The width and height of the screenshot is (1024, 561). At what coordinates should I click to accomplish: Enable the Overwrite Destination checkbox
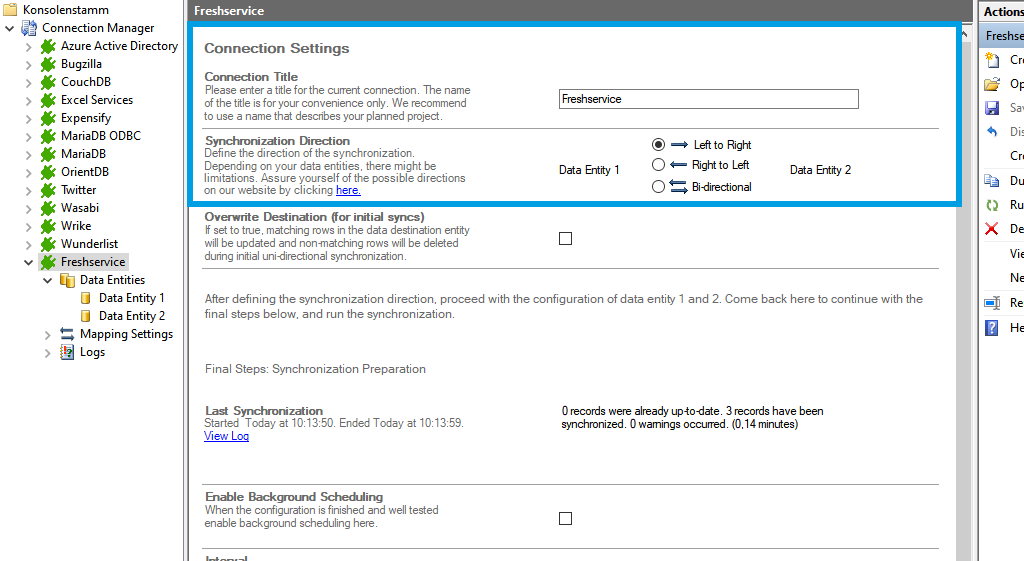coord(566,238)
